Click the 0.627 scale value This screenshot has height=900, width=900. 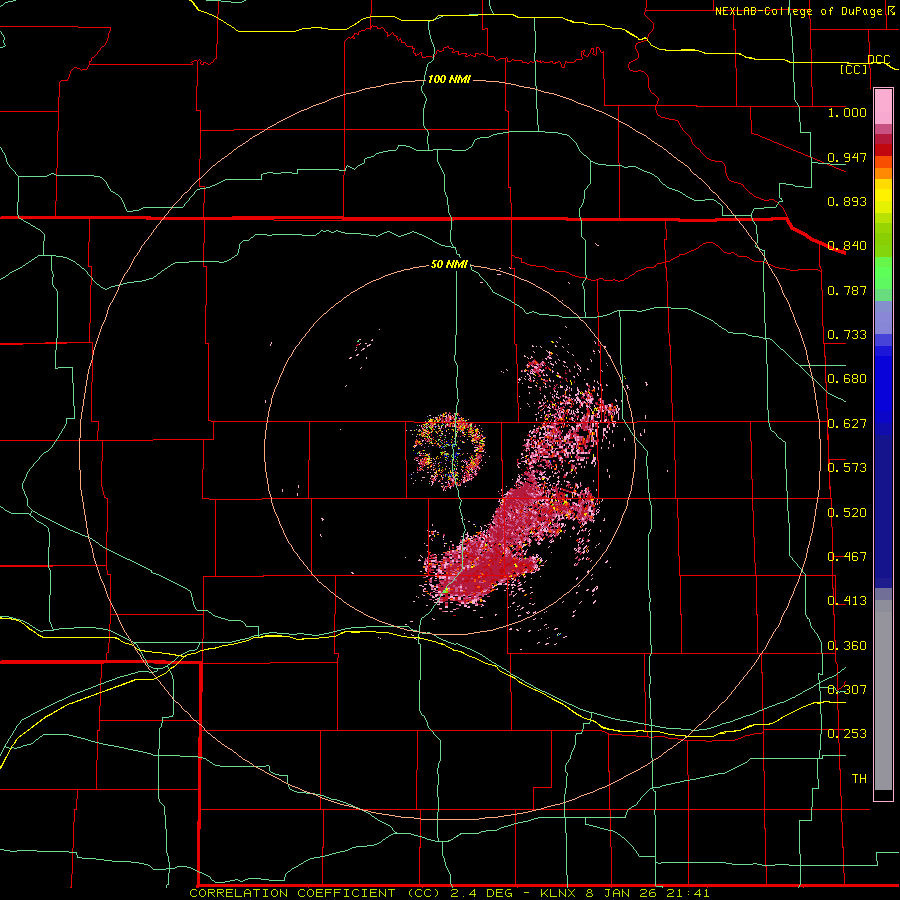coord(847,424)
